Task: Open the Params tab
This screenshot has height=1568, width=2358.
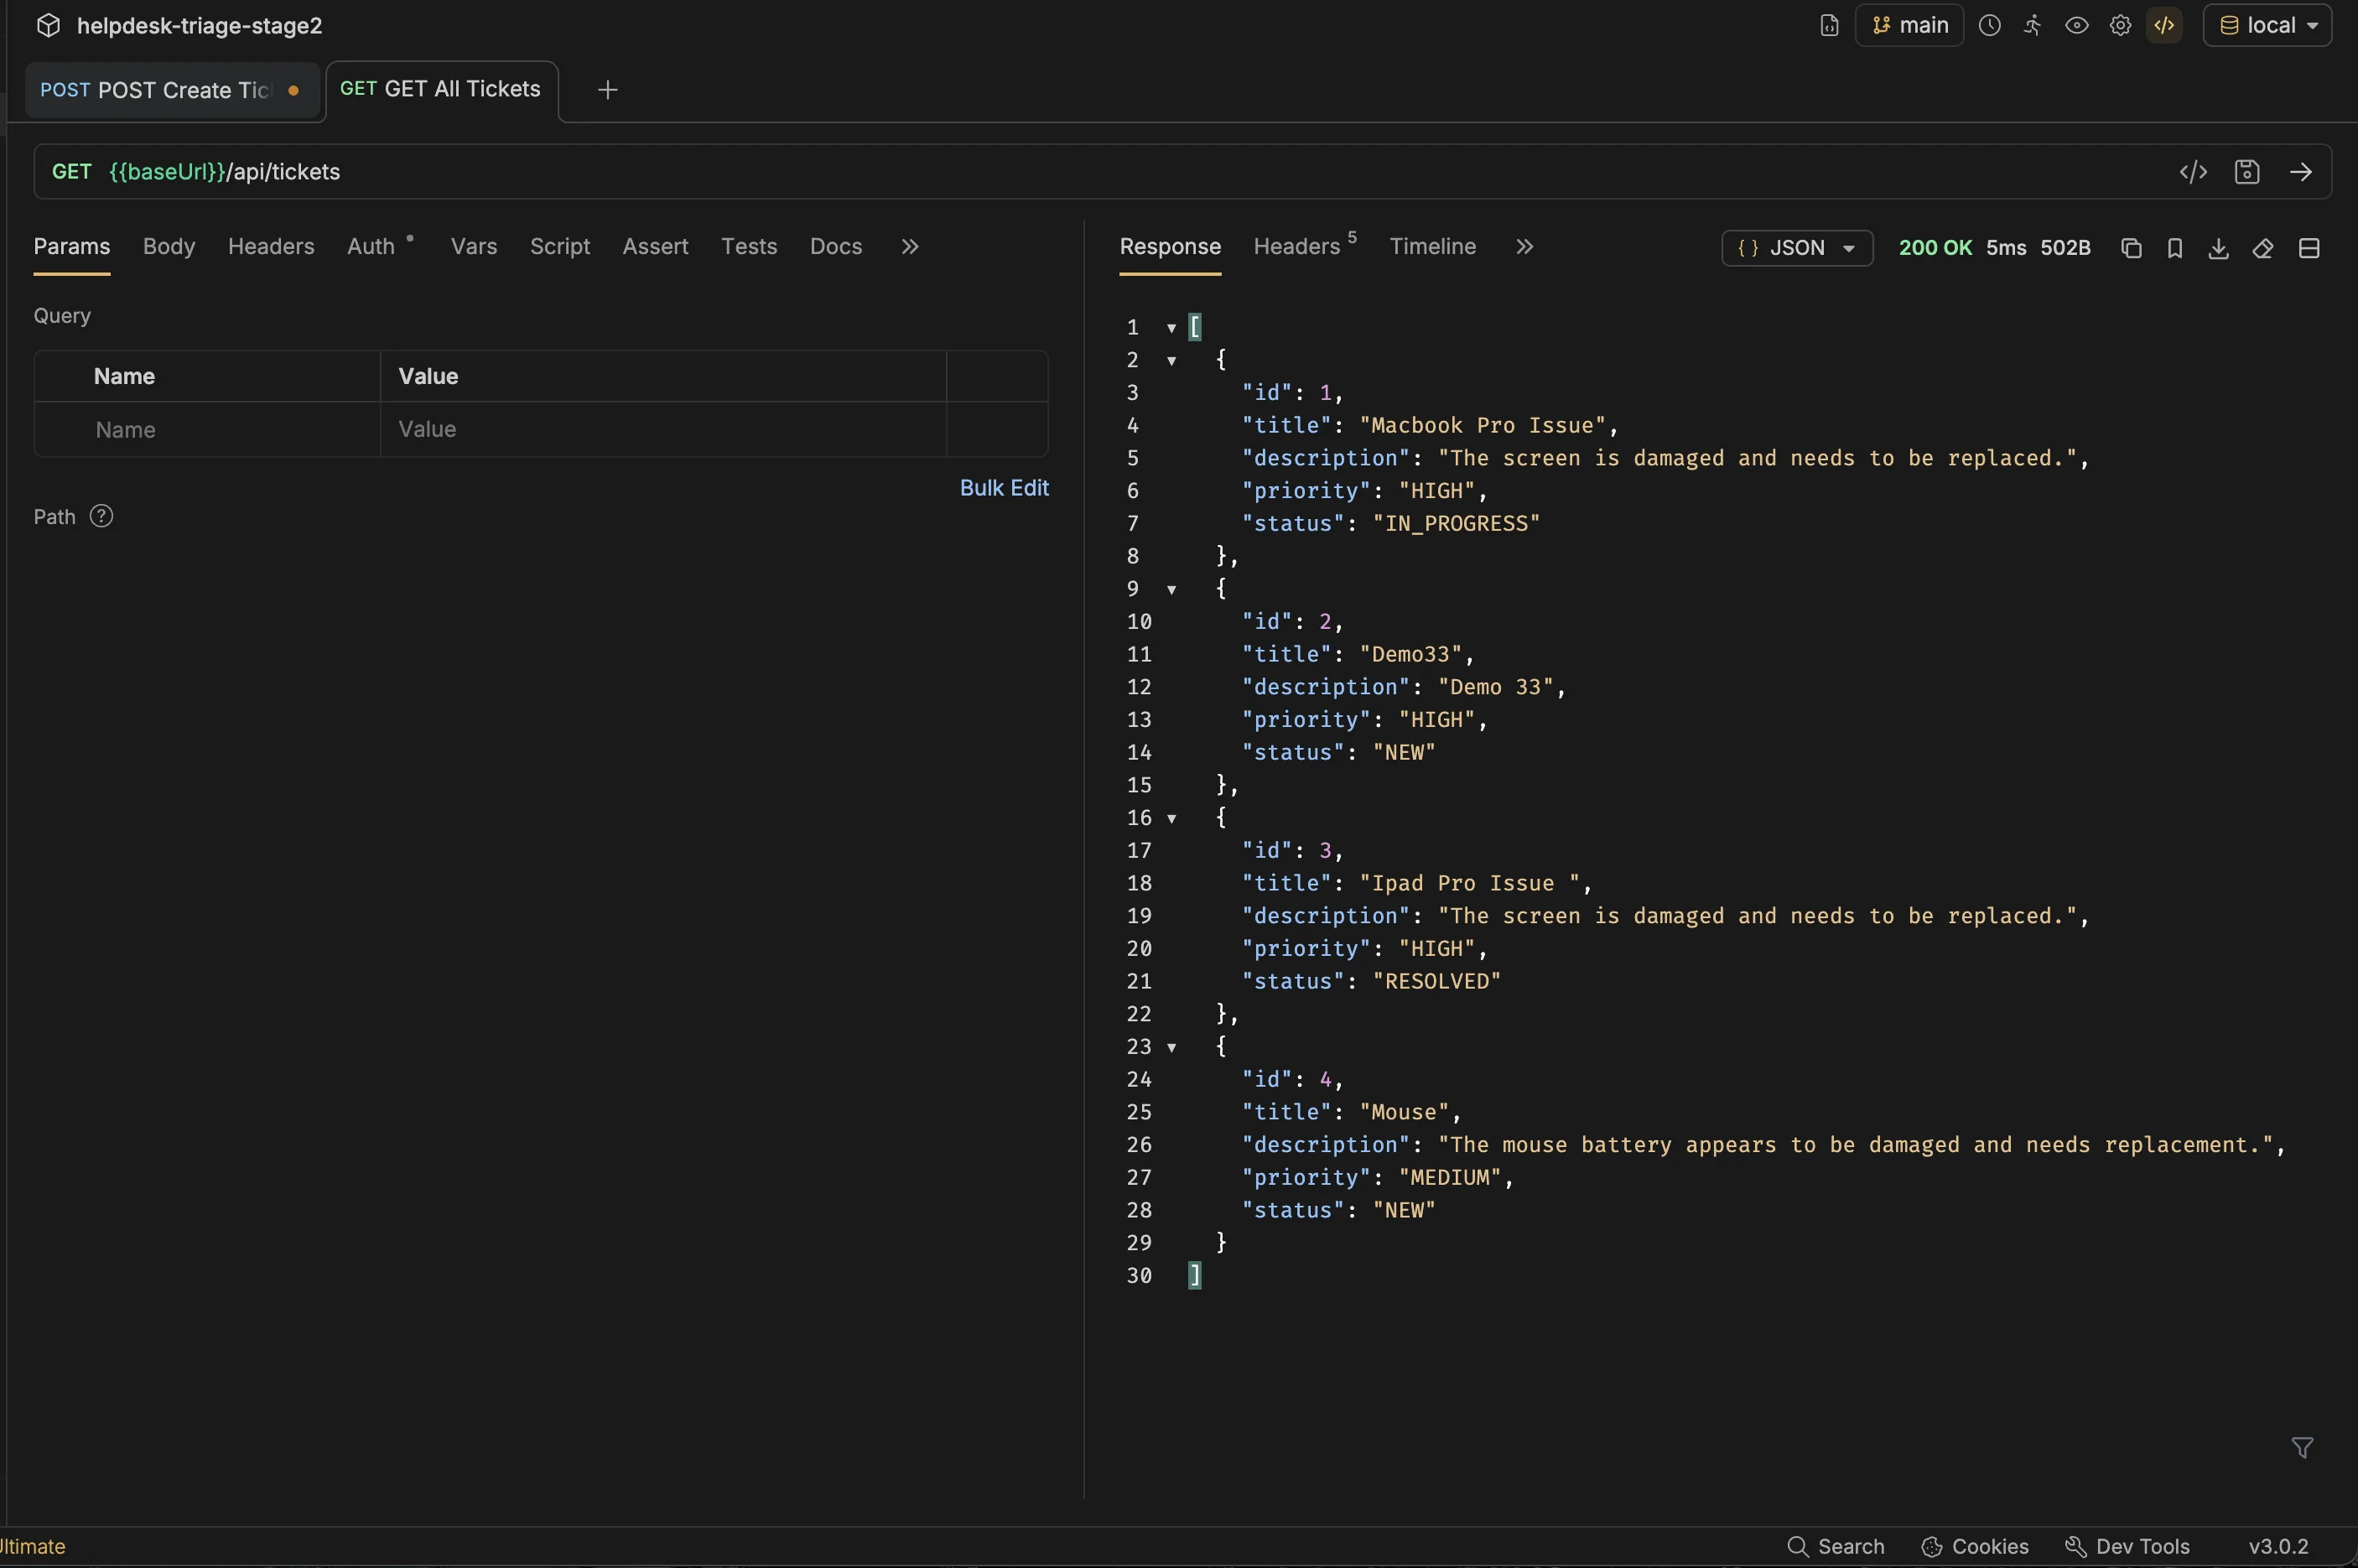Action: coord(72,246)
